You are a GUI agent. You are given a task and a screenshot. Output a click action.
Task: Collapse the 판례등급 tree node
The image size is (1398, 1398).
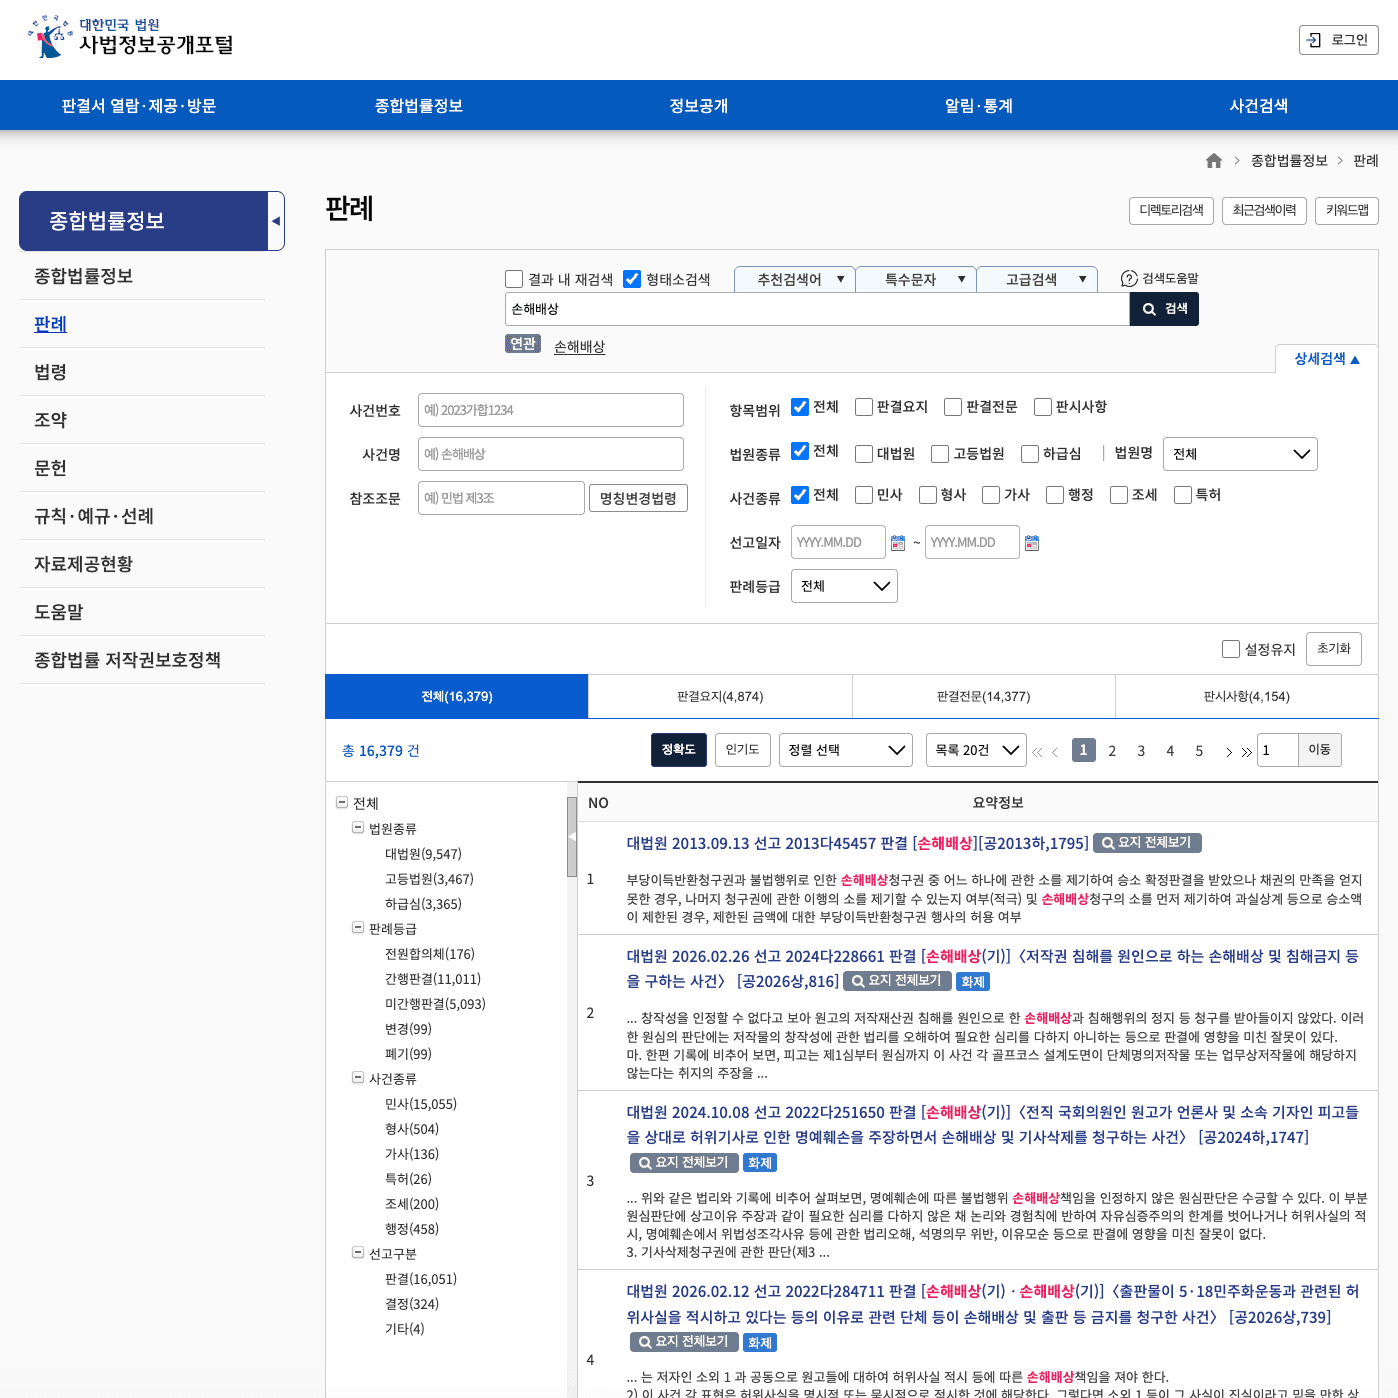coord(358,928)
